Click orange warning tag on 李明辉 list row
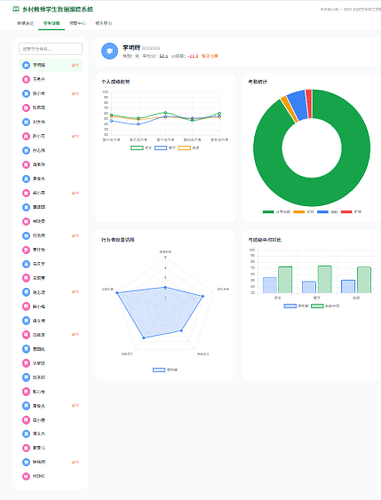This screenshot has width=381, height=500. point(75,65)
